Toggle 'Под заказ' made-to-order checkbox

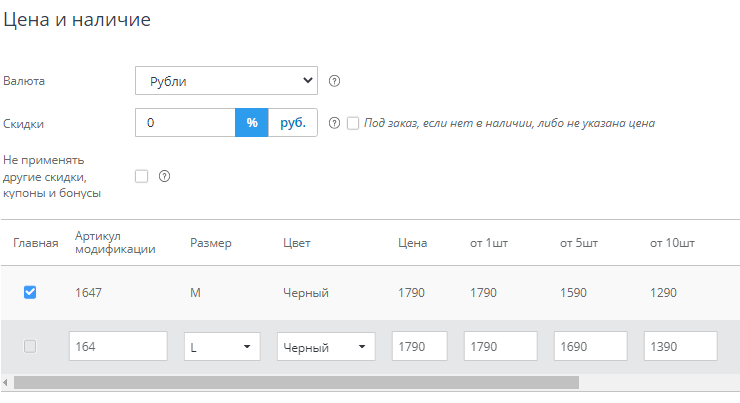353,123
